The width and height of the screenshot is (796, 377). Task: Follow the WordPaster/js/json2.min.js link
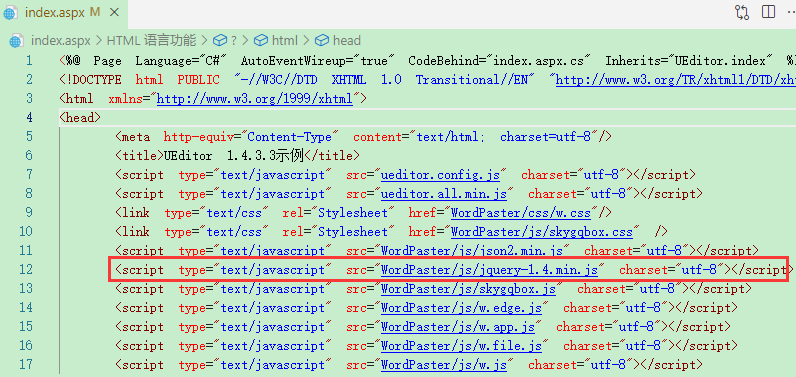coord(472,251)
